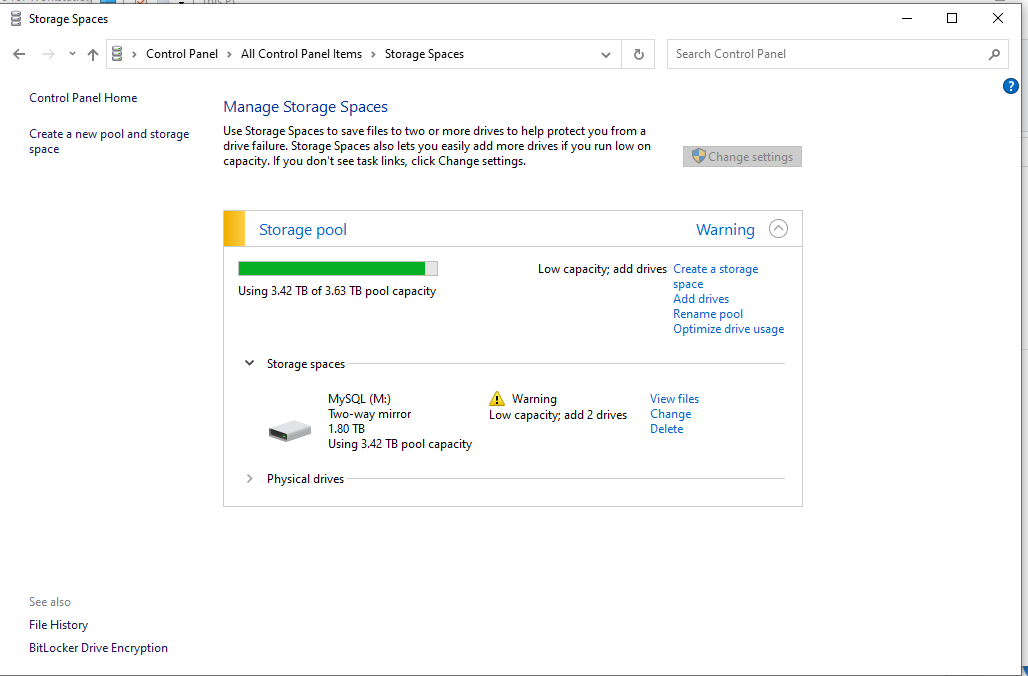Collapse the Storage pool panel
The image size is (1028, 676).
pyautogui.click(x=778, y=229)
